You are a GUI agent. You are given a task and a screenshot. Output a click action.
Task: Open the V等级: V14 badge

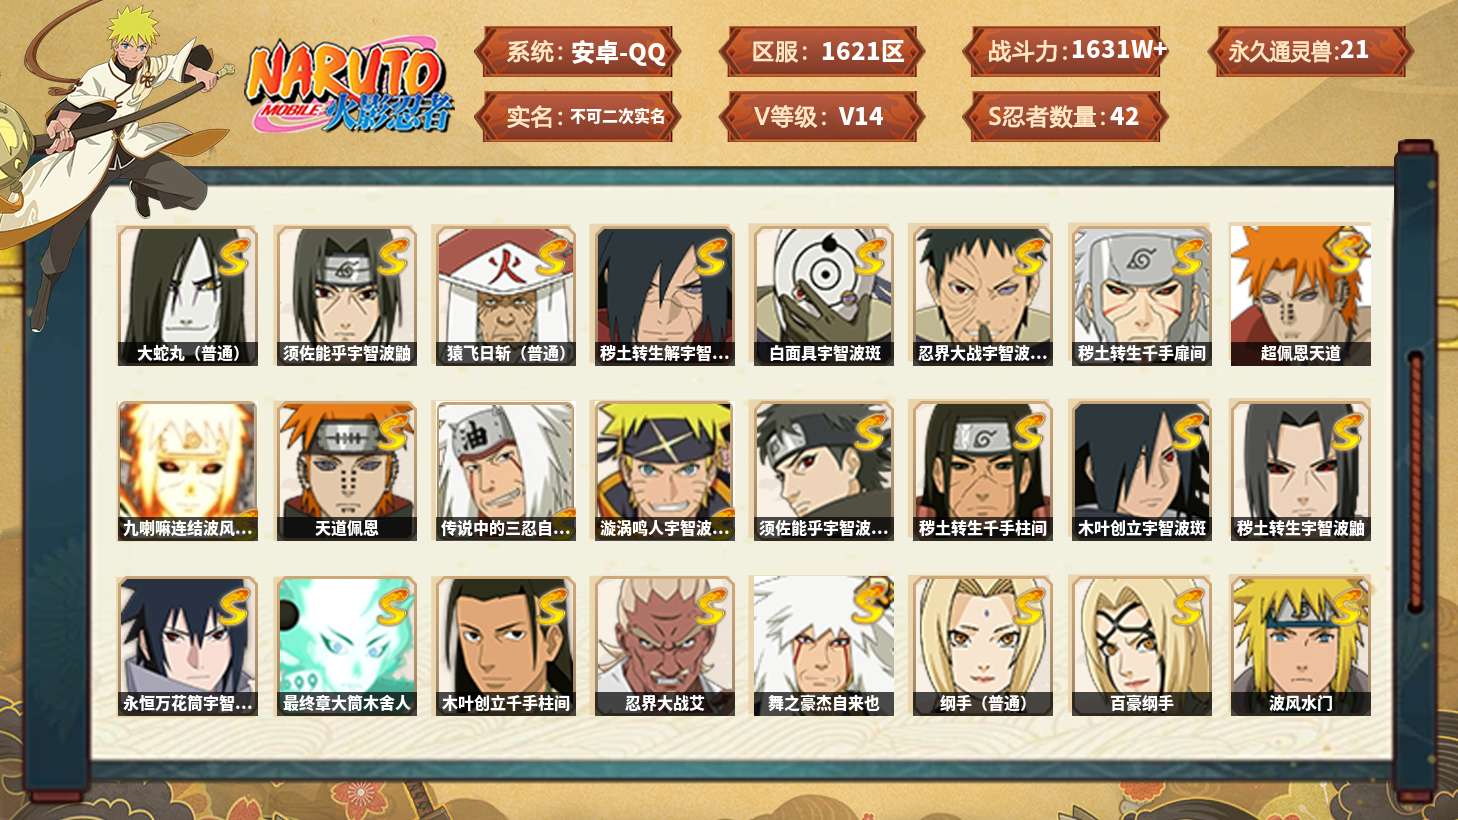[821, 116]
